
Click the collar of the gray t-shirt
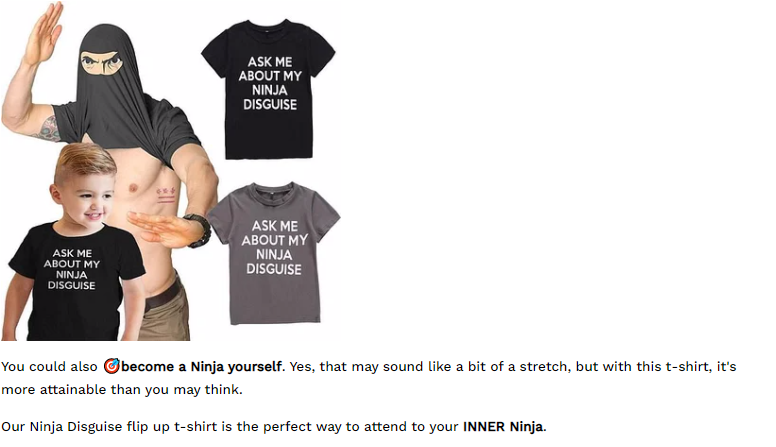click(x=273, y=191)
